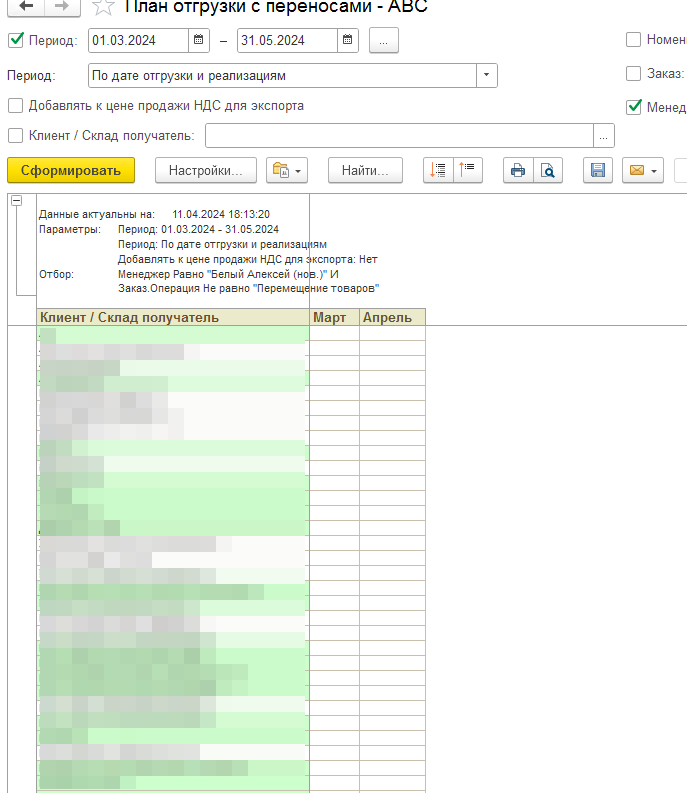Open report variants dropdown menu

pyautogui.click(x=287, y=171)
